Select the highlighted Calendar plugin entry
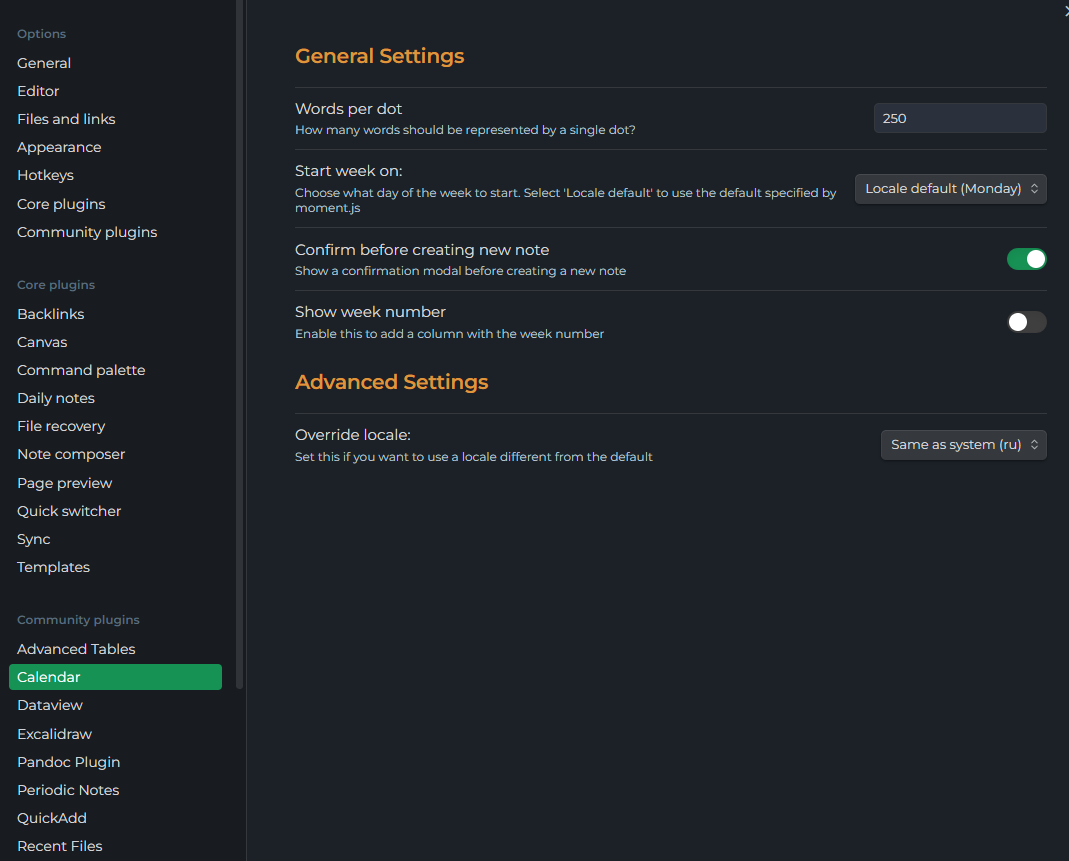This screenshot has height=861, width=1069. coord(115,677)
